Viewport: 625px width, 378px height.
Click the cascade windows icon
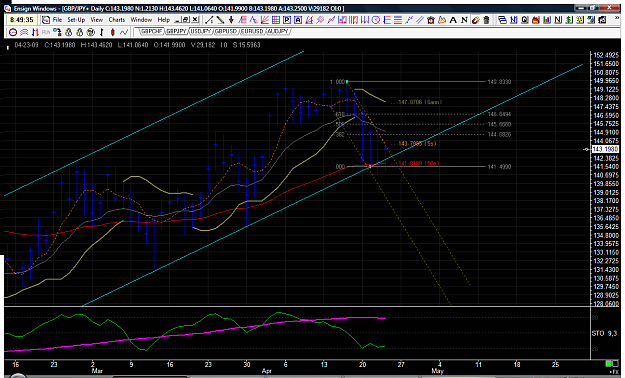tap(503, 20)
